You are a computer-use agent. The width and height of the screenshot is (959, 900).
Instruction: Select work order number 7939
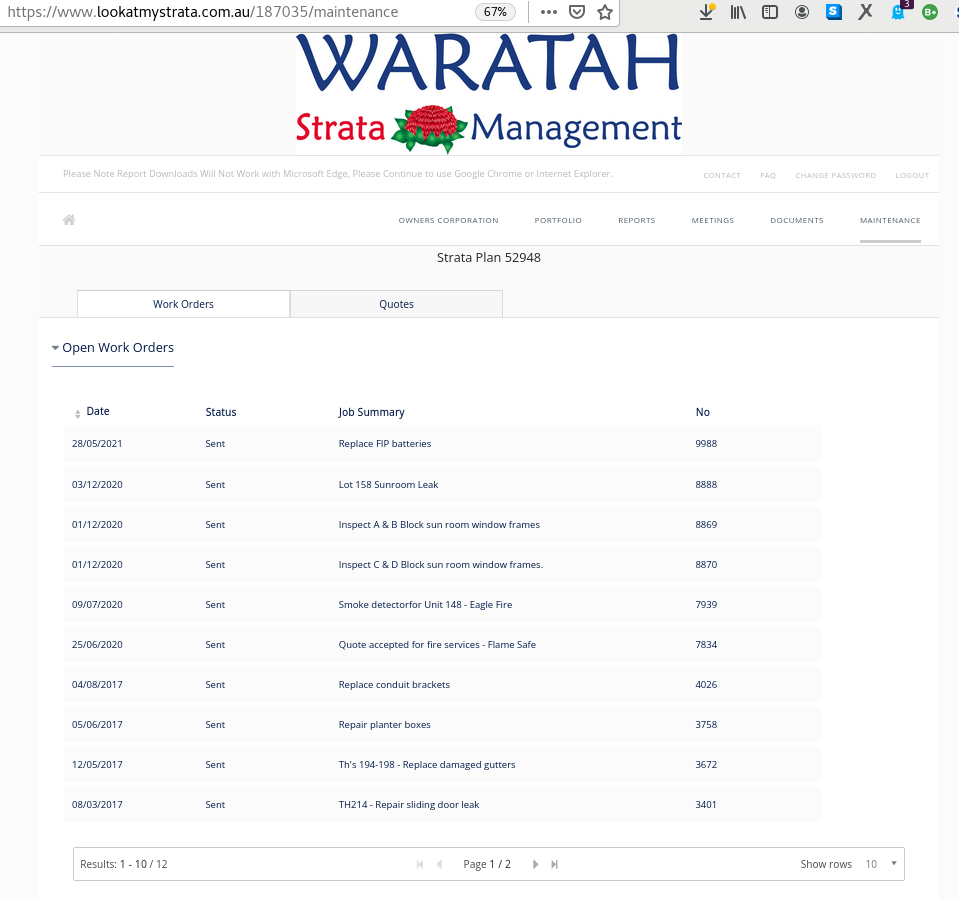tap(706, 605)
